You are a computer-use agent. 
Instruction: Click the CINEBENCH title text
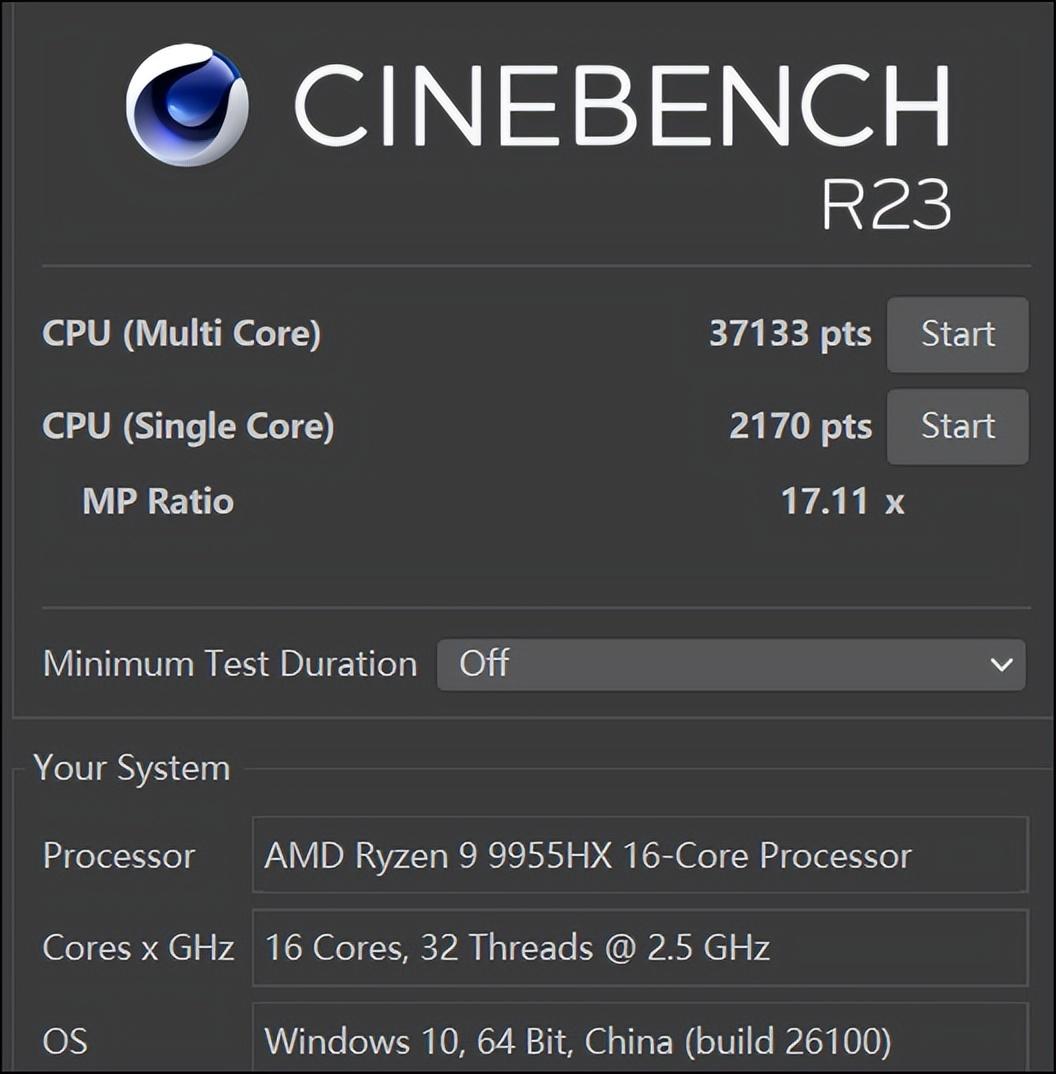(x=621, y=106)
